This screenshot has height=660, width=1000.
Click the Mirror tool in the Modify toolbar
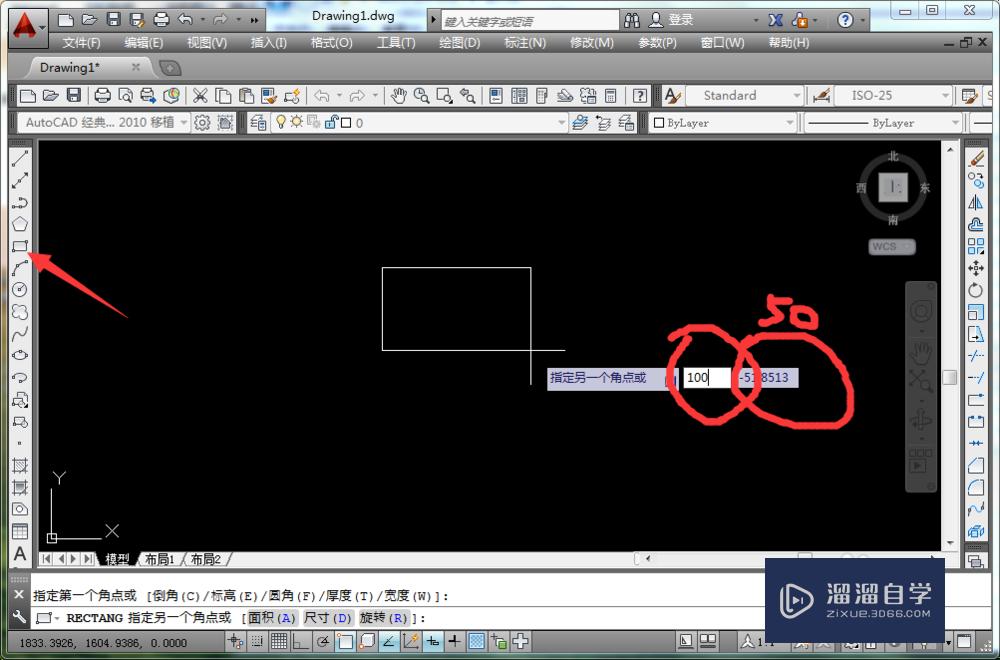pos(977,200)
